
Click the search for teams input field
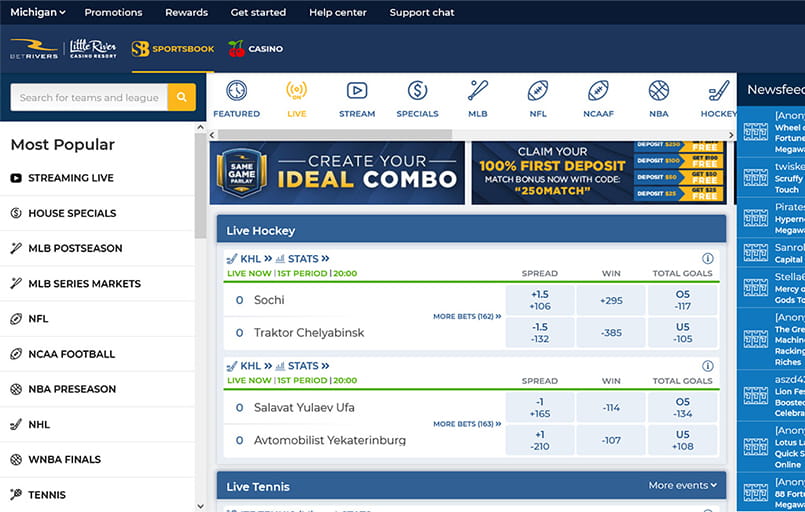[89, 97]
